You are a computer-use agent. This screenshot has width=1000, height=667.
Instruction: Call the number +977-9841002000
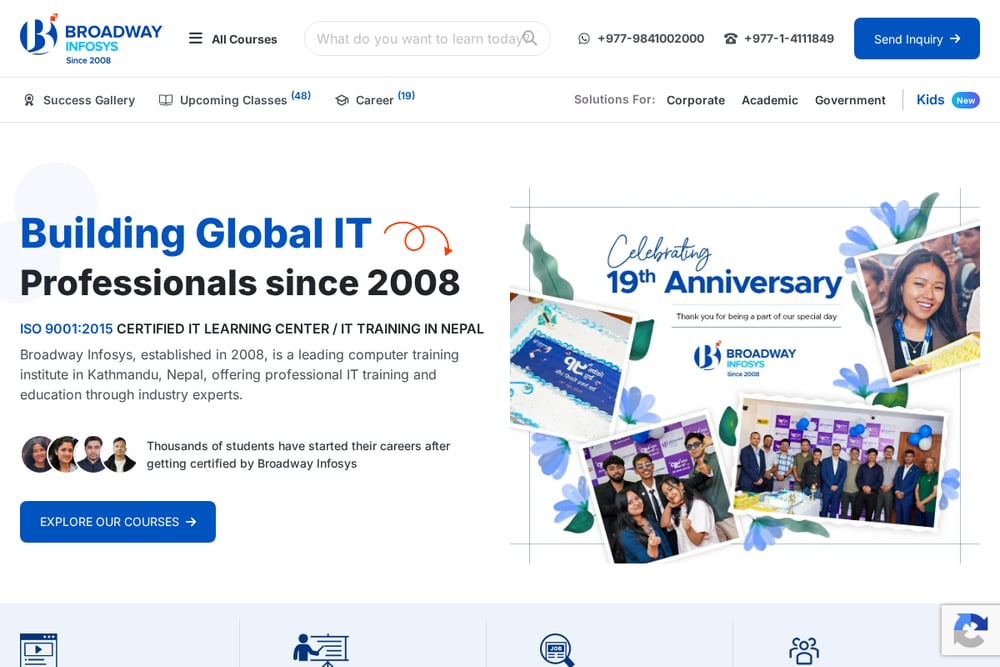(651, 38)
